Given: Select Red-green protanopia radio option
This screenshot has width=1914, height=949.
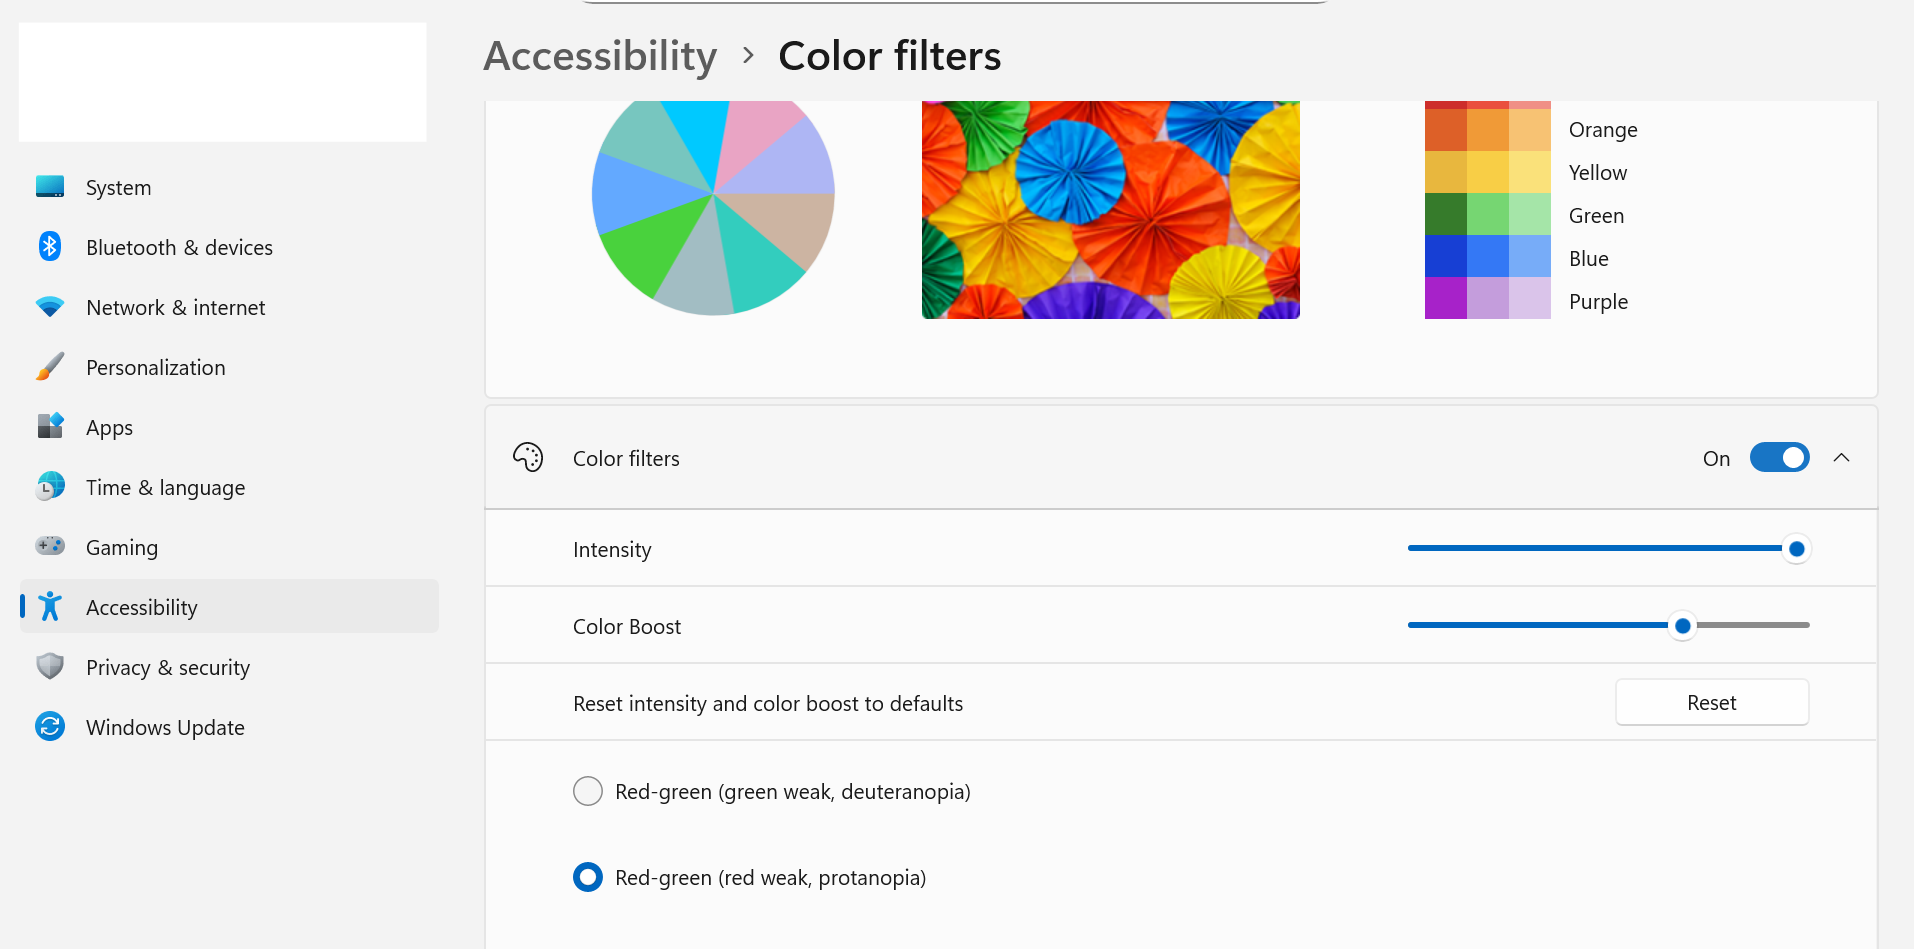Looking at the screenshot, I should (x=588, y=877).
